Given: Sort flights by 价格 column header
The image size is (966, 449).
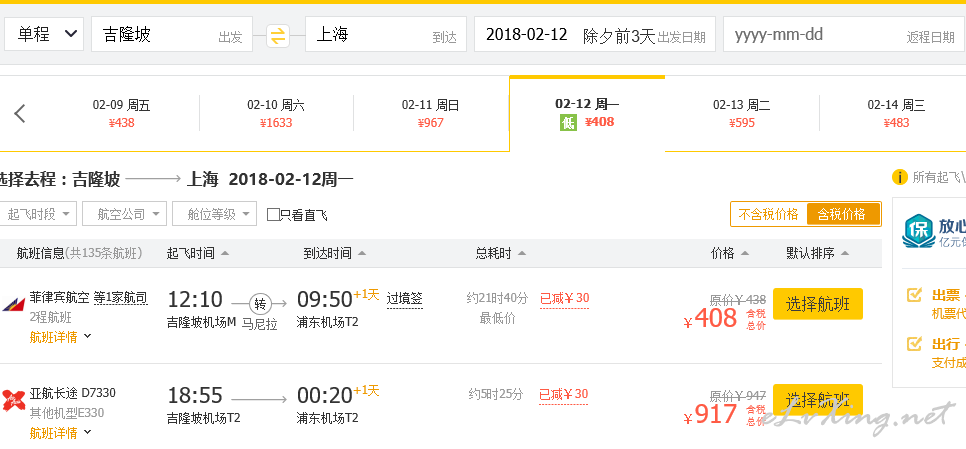Looking at the screenshot, I should (x=729, y=253).
